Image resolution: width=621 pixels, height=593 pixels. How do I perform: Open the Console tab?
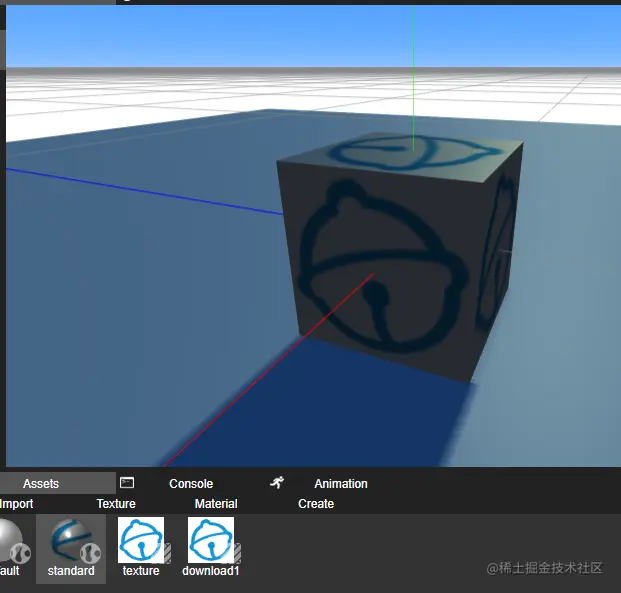coord(191,484)
